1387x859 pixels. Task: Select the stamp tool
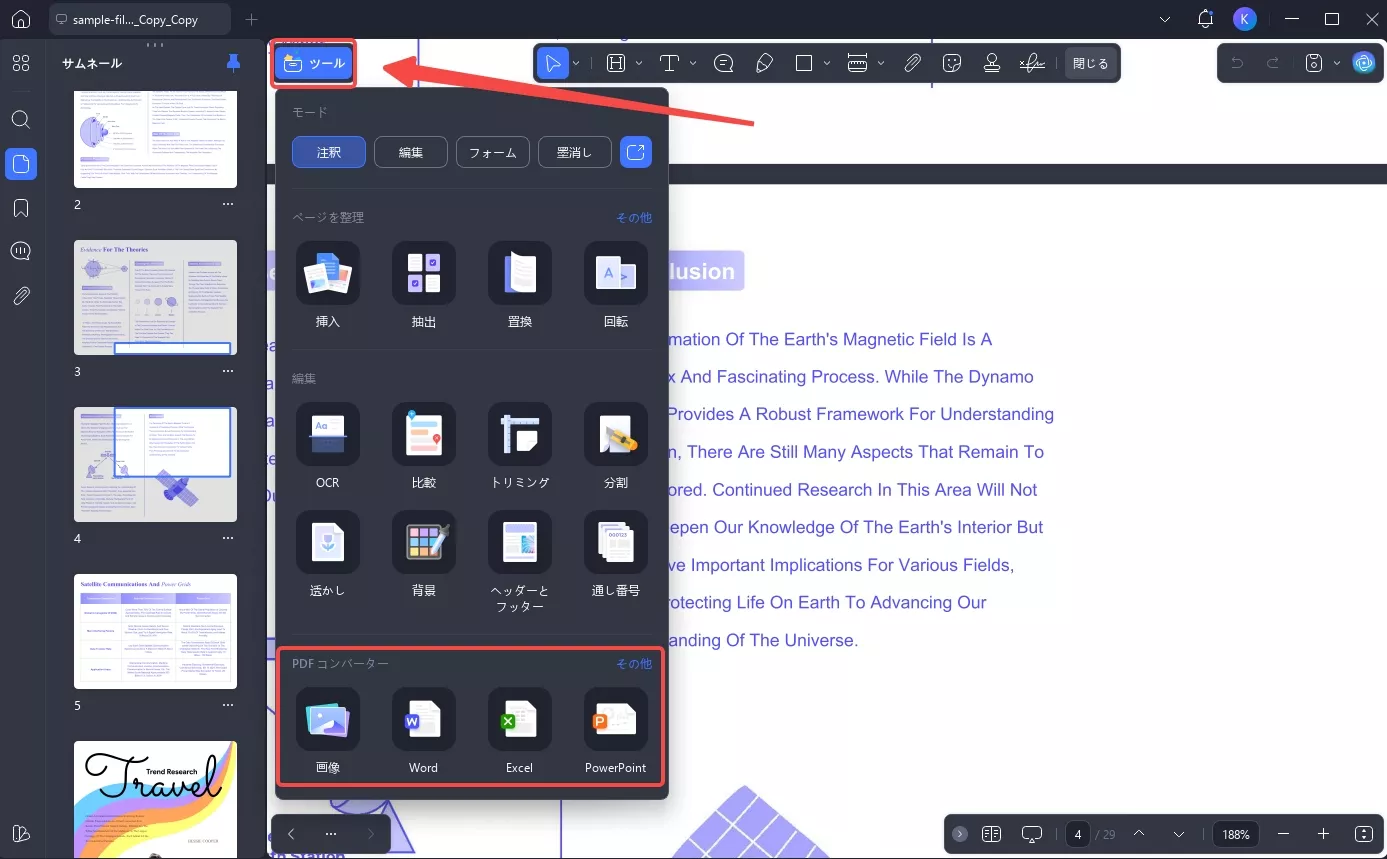(992, 63)
